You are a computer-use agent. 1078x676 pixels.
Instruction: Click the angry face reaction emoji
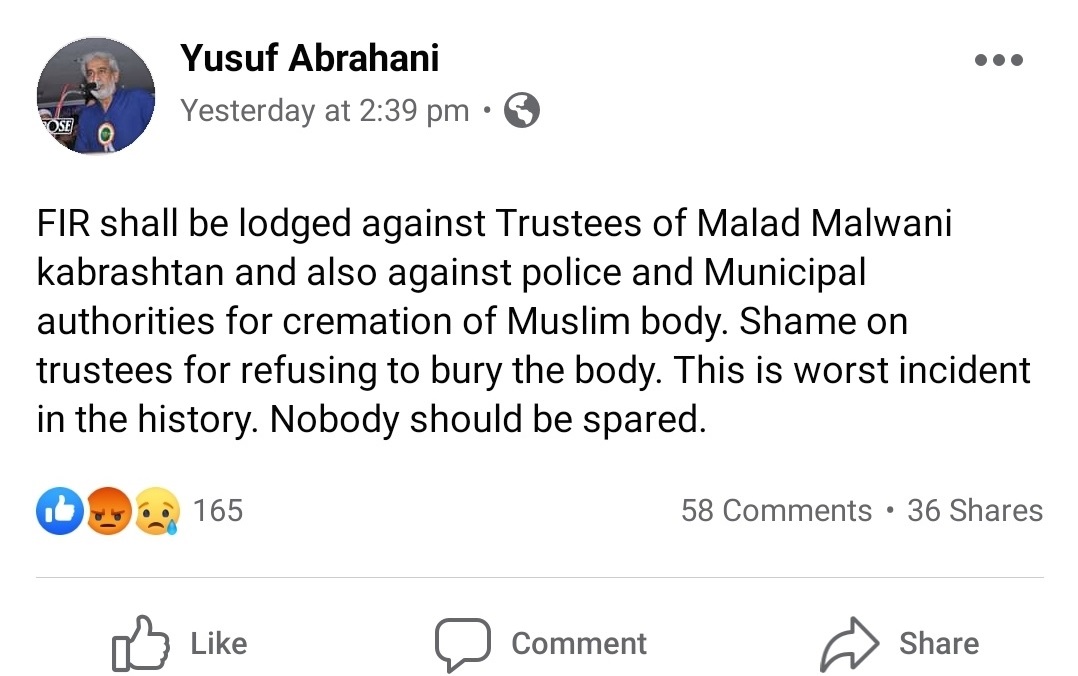[x=109, y=511]
